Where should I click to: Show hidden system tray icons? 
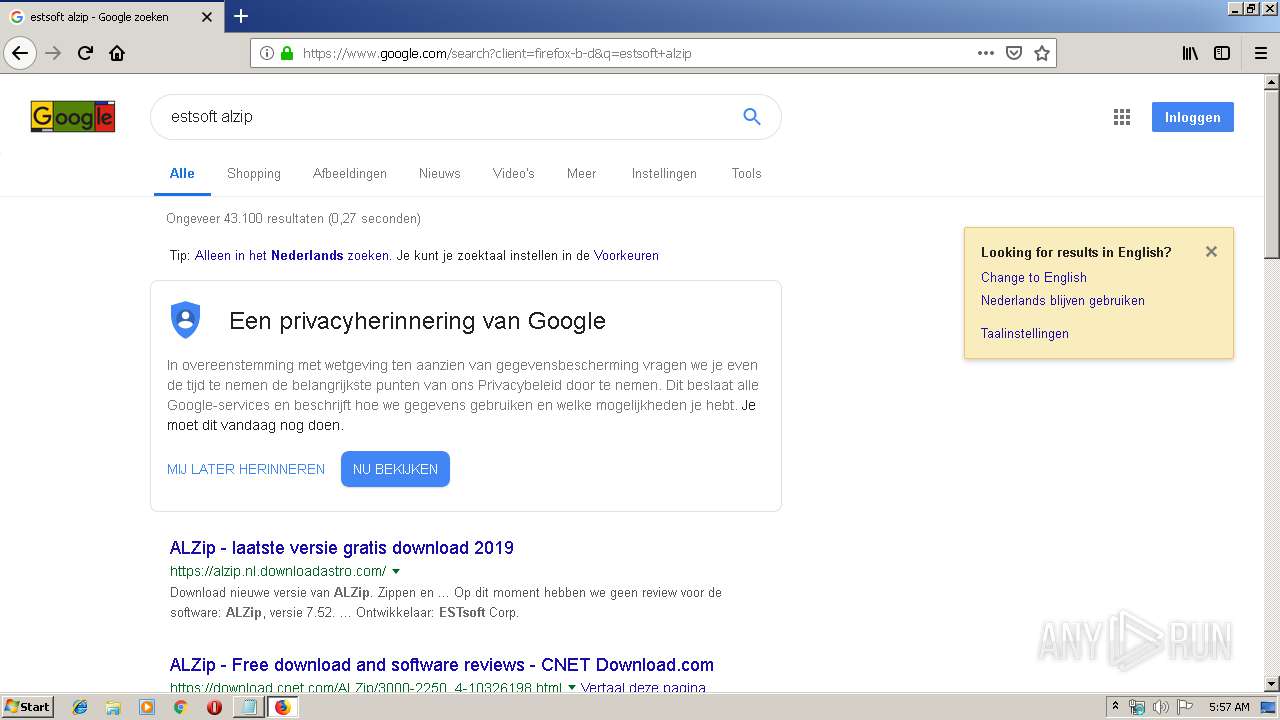click(x=1115, y=707)
